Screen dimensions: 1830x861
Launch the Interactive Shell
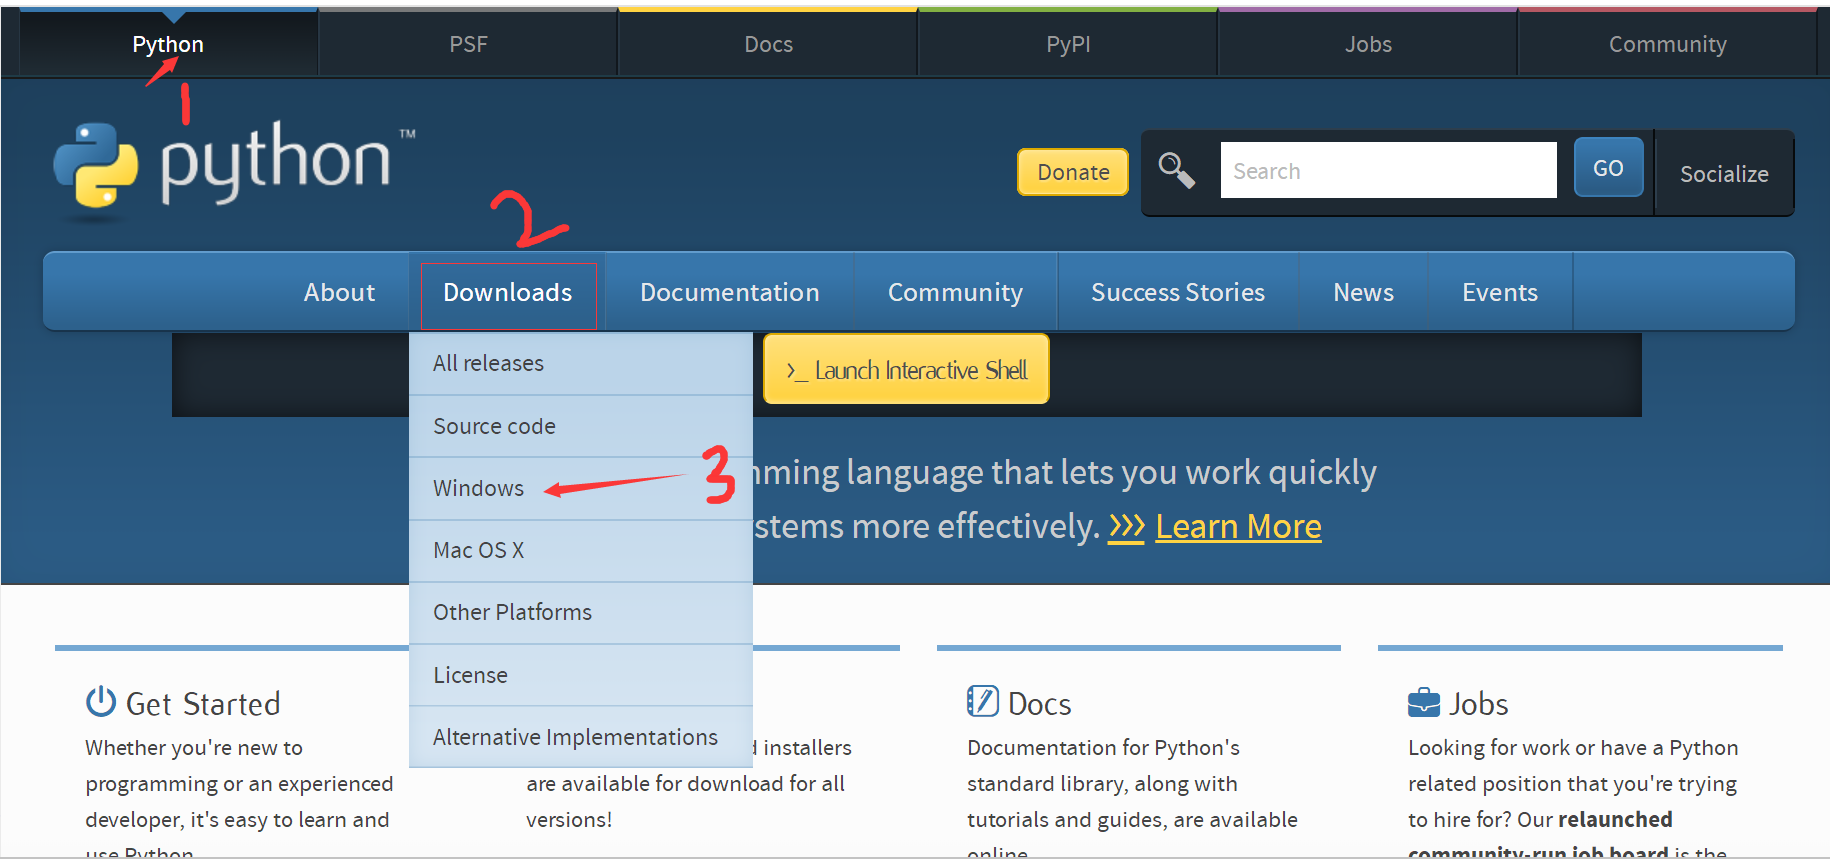906,369
